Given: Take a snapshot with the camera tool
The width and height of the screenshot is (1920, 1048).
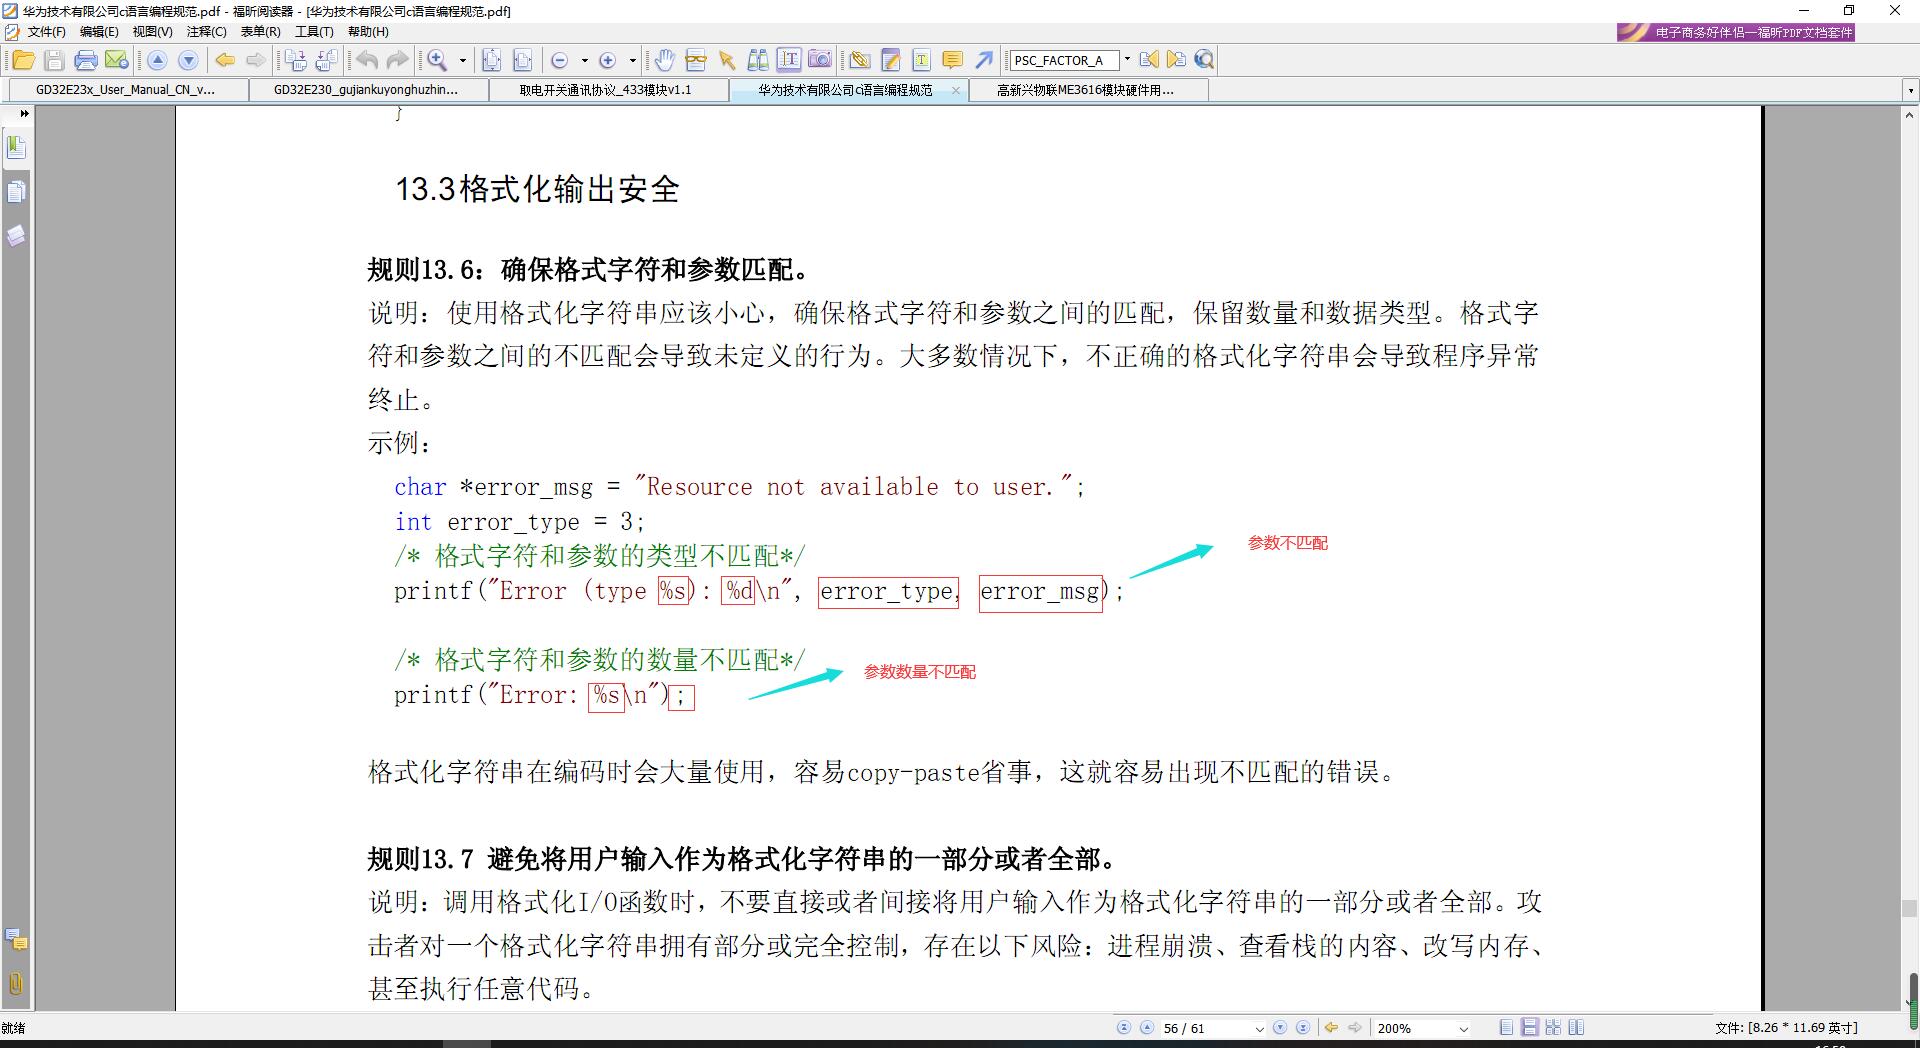Looking at the screenshot, I should click(x=820, y=60).
